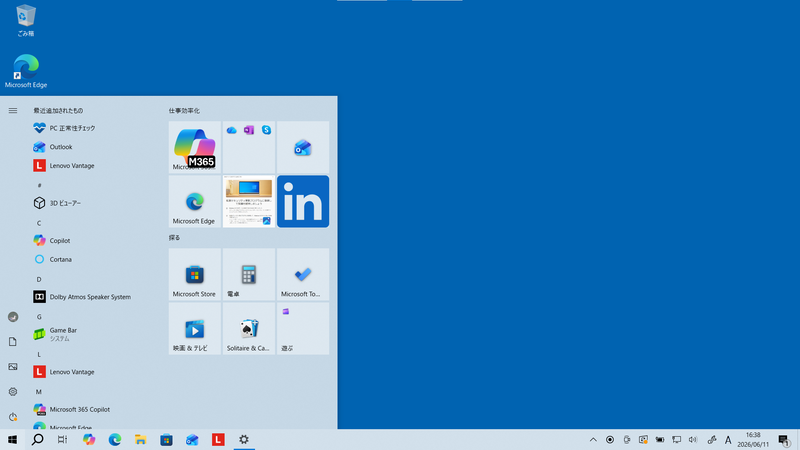Open Dolby Atmos Speaker System
This screenshot has height=450, width=800.
pos(92,297)
